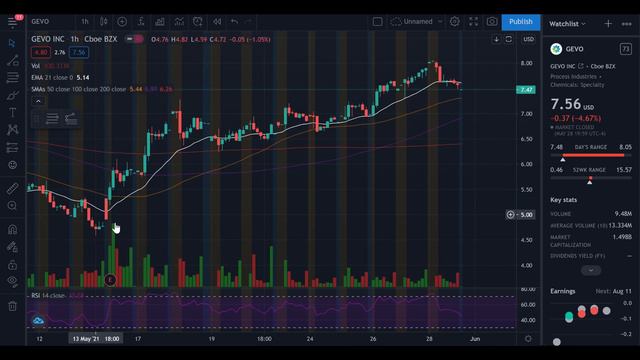
Task: Expand more key stats with the chevron button
Action: pos(591,270)
